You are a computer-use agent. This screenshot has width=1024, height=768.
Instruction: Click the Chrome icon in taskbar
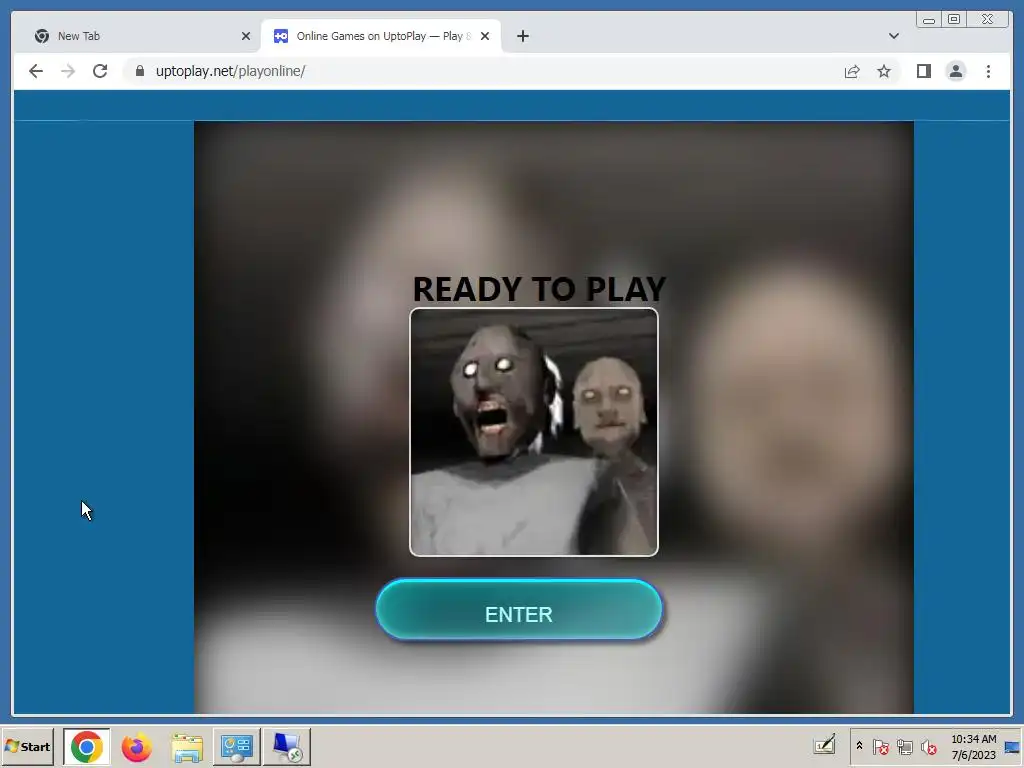click(x=87, y=746)
